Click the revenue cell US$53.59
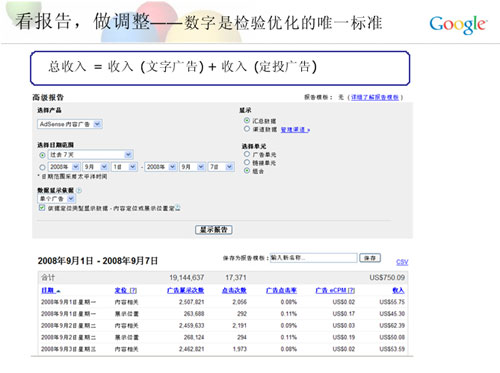 pyautogui.click(x=392, y=349)
